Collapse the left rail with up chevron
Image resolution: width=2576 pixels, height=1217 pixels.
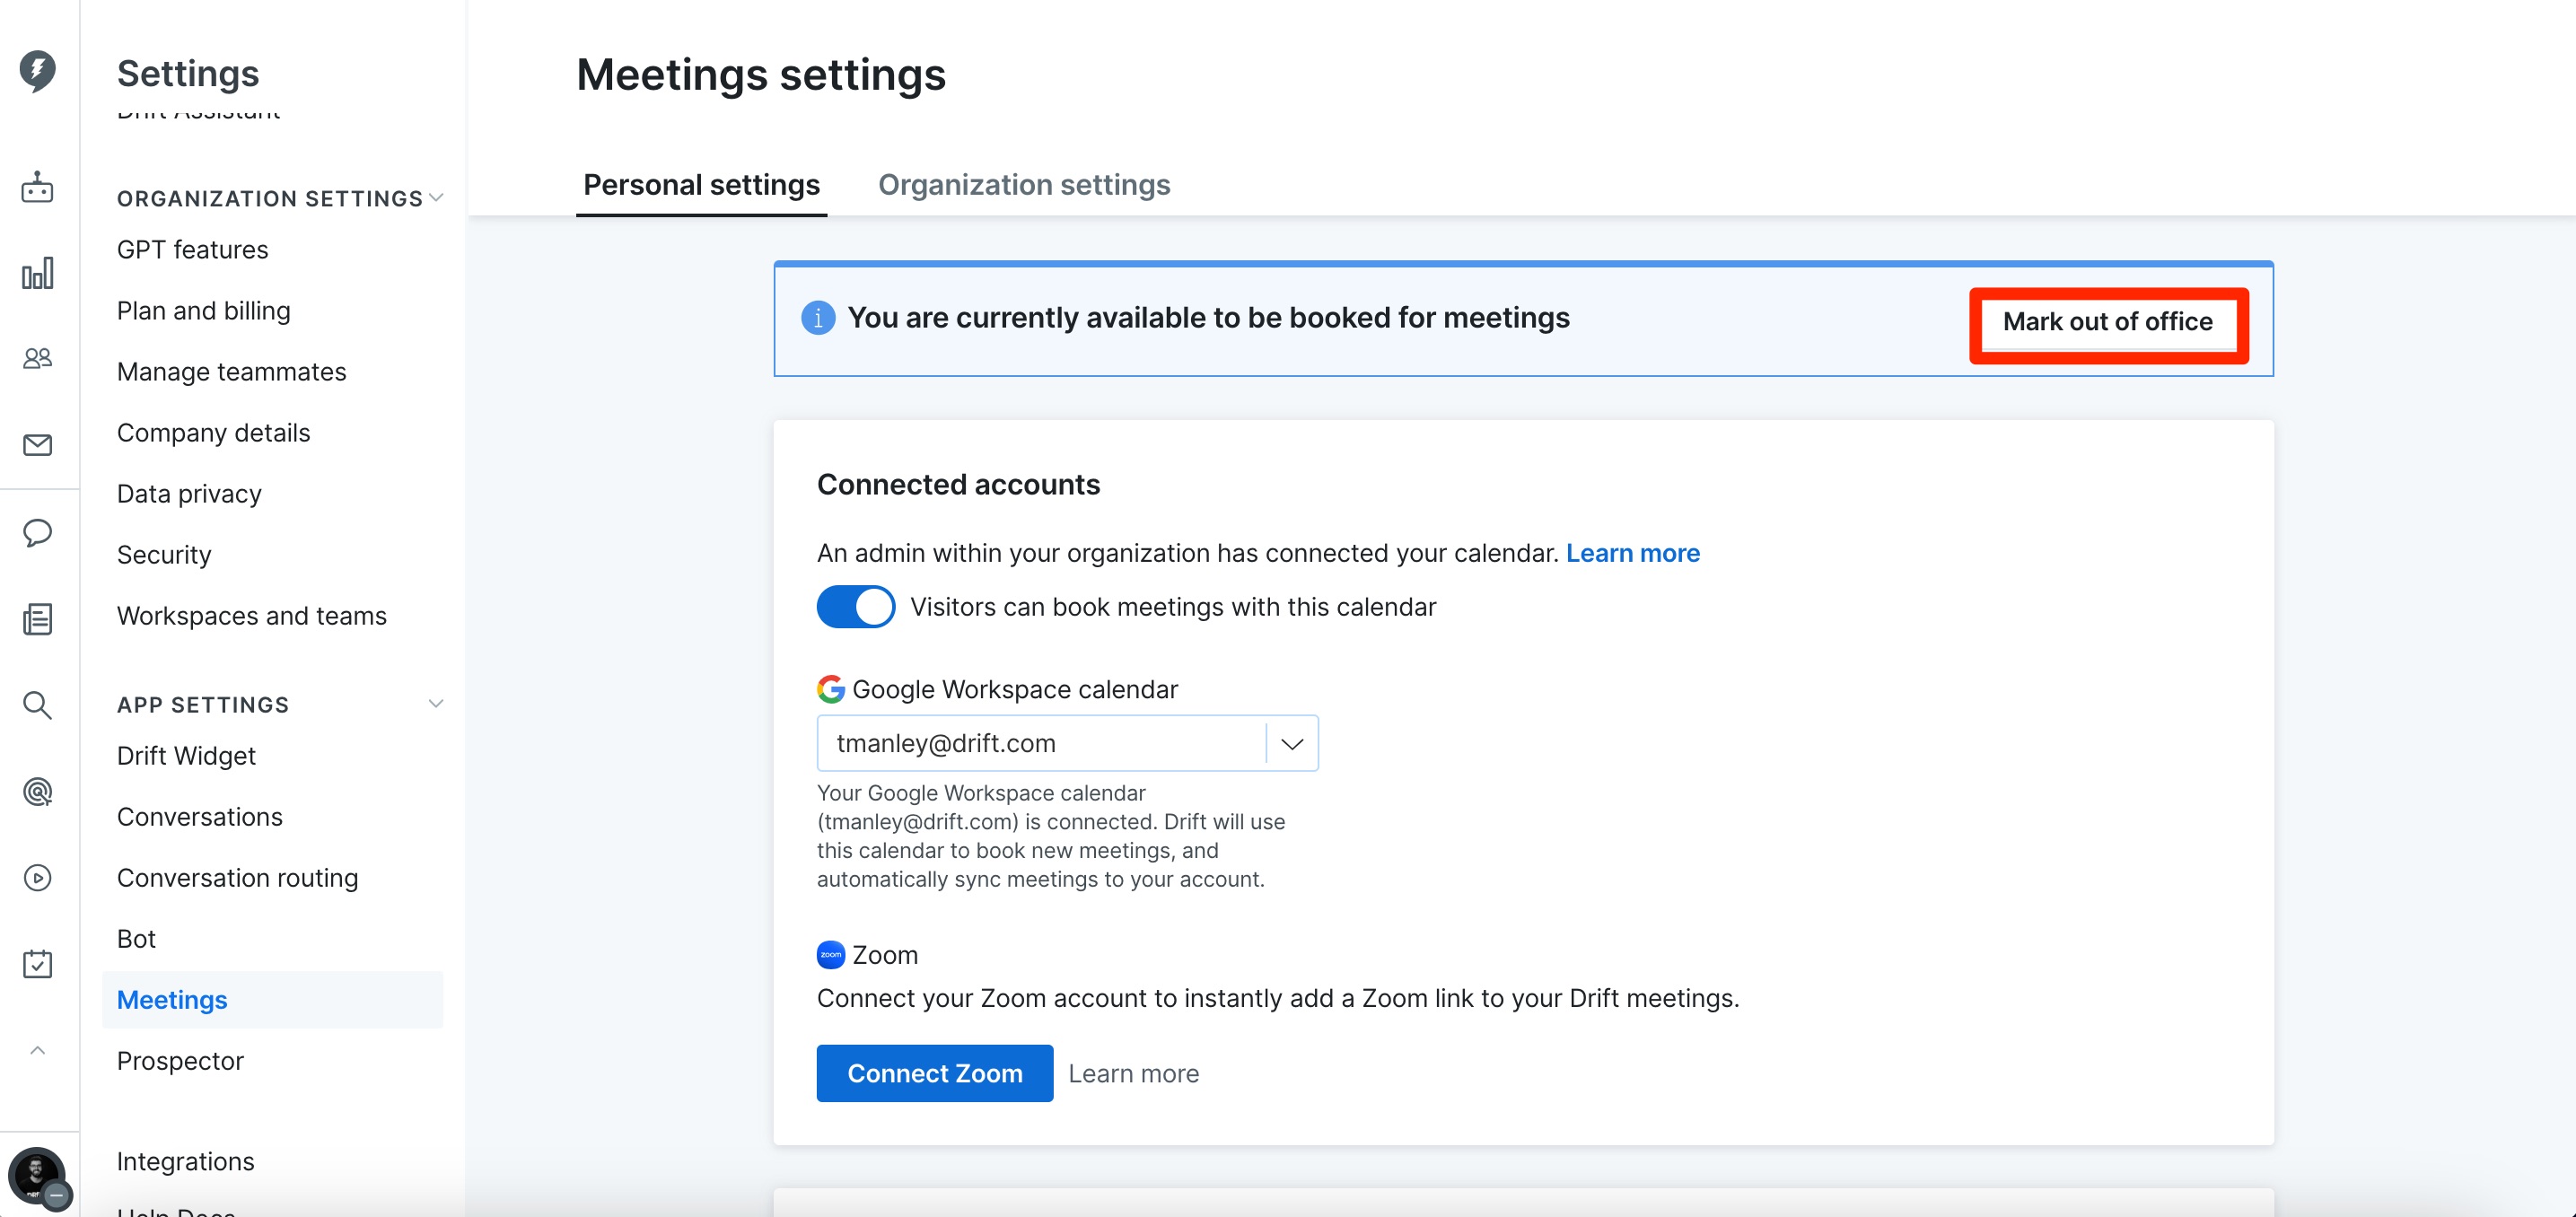tap(38, 1050)
